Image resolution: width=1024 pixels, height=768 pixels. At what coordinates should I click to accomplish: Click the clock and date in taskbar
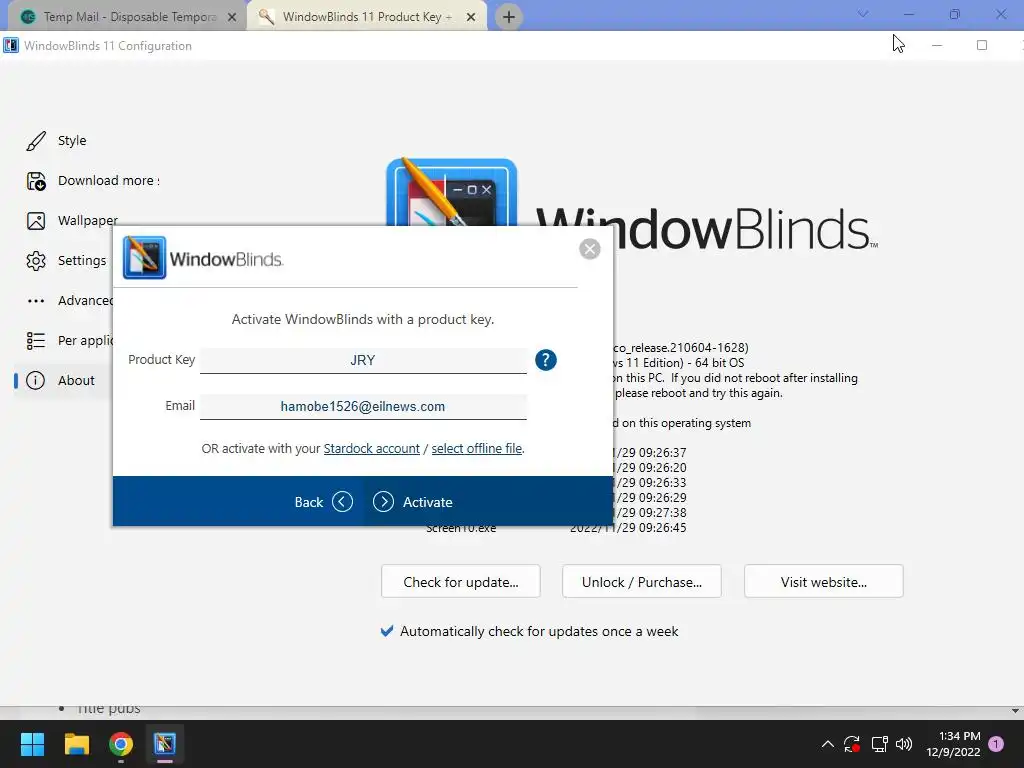click(953, 744)
